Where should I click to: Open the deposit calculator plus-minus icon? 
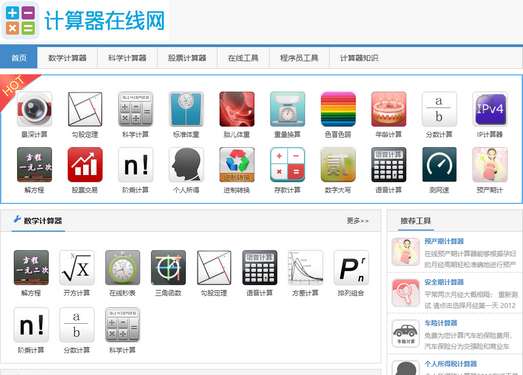point(288,164)
